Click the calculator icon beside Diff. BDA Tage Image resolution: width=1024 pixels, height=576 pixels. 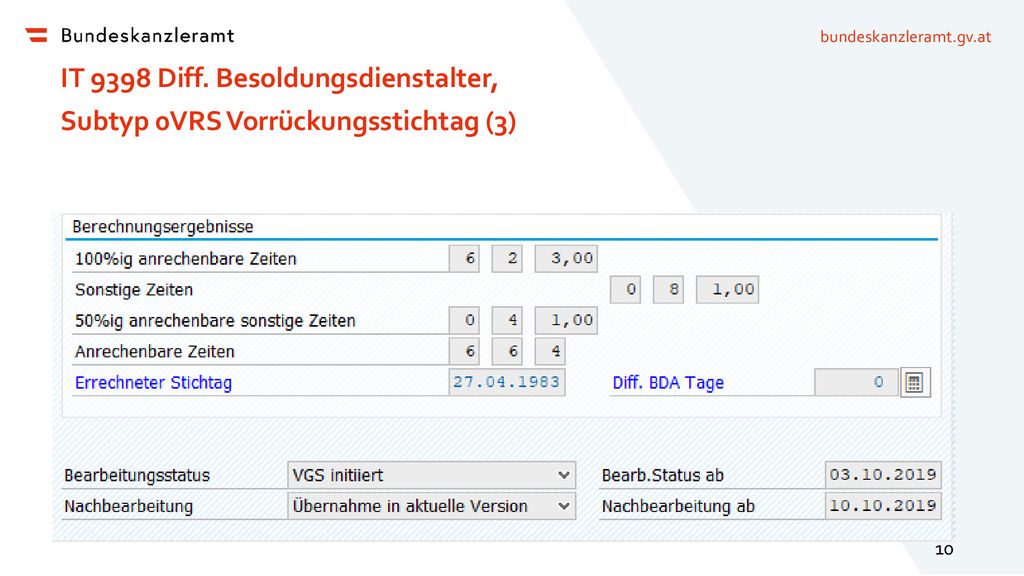click(914, 383)
